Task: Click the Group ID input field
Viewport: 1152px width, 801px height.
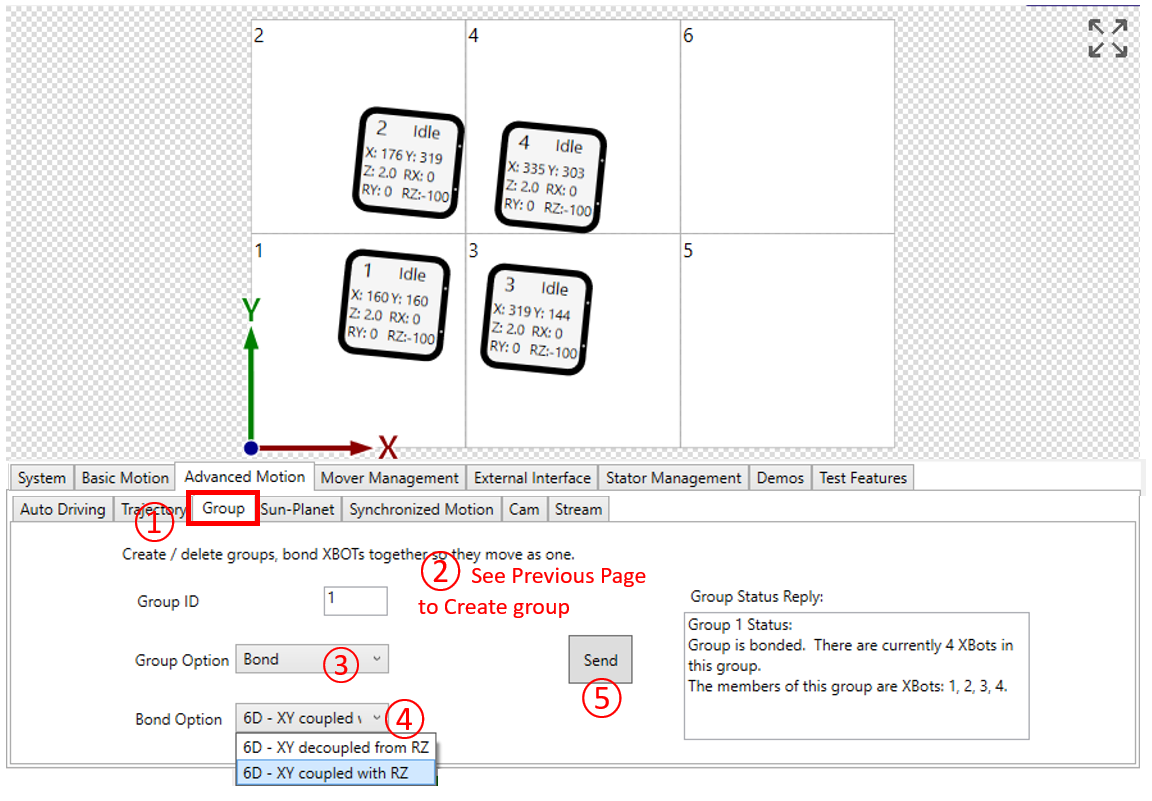Action: [x=355, y=601]
